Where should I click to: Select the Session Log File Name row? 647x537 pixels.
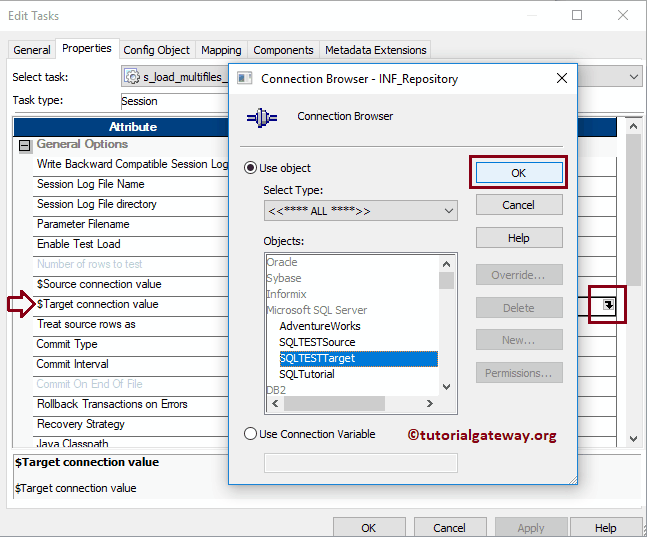[131, 184]
